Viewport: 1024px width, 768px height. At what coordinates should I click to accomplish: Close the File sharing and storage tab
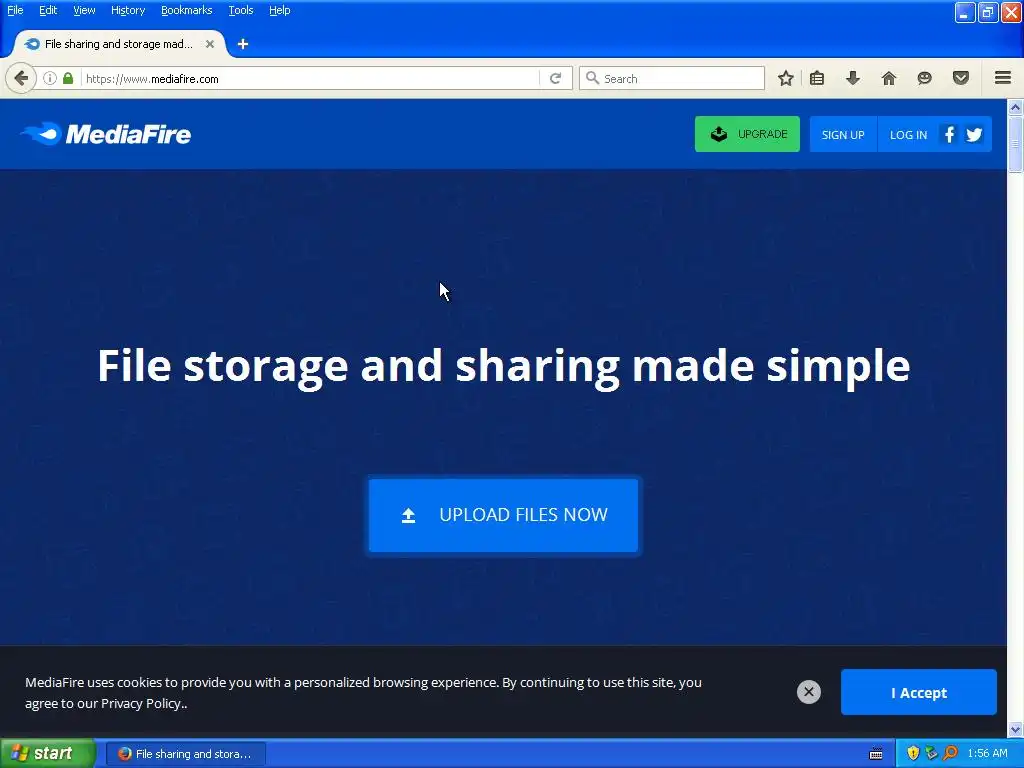[x=210, y=44]
